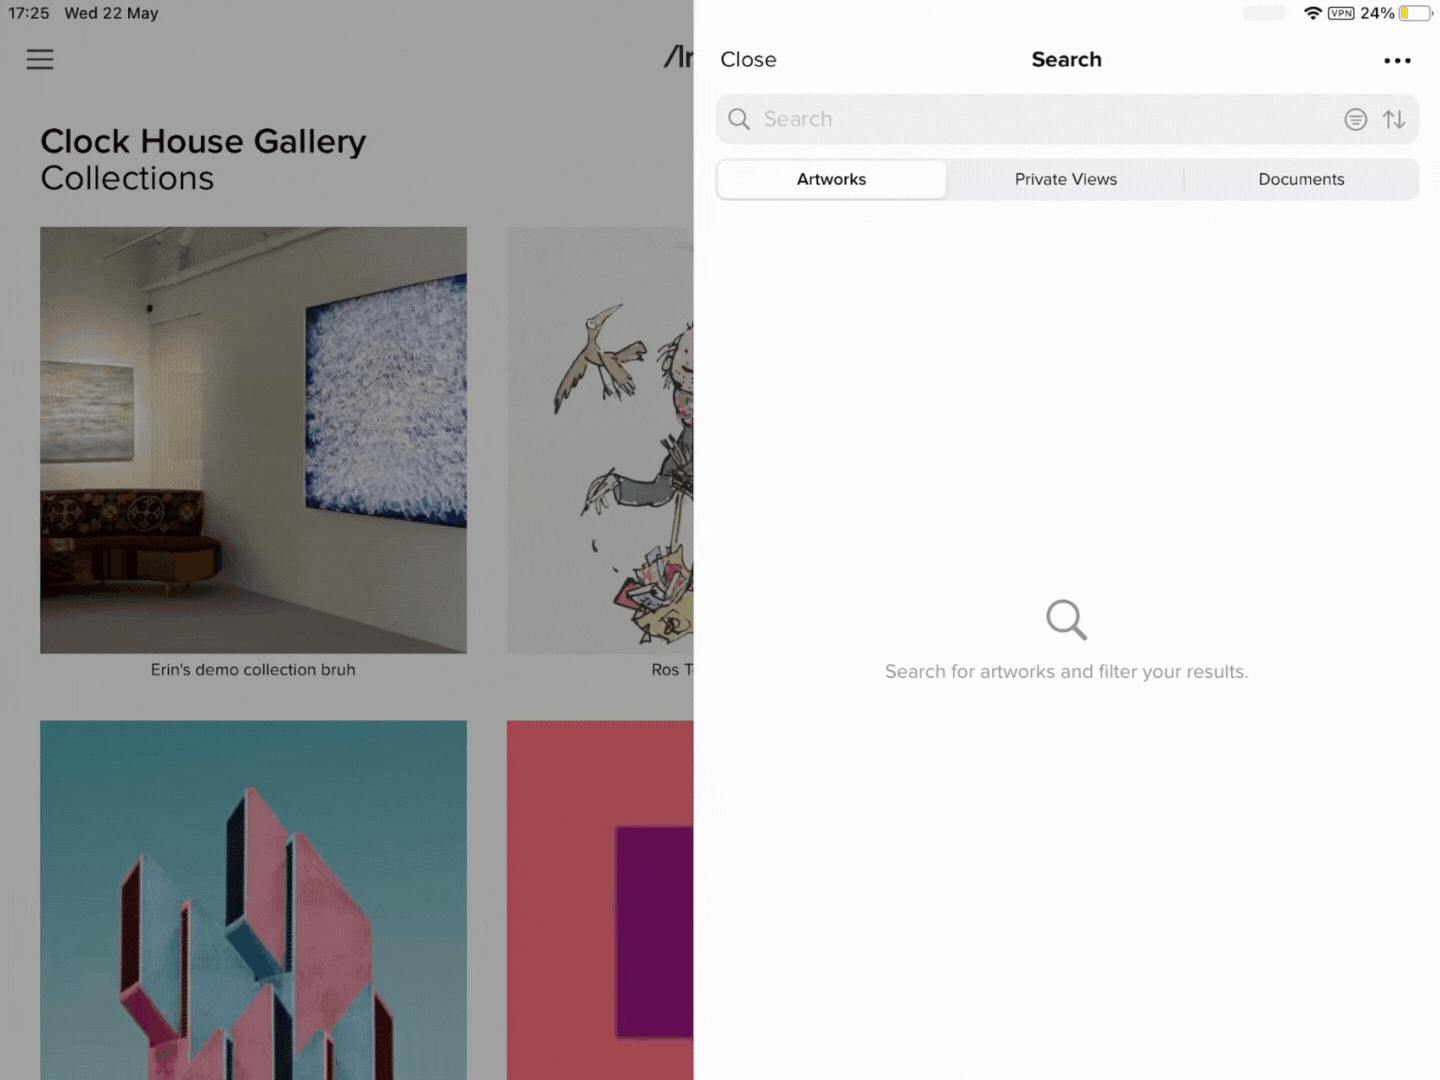
Task: Tap the Clock House Gallery heading
Action: coord(203,141)
